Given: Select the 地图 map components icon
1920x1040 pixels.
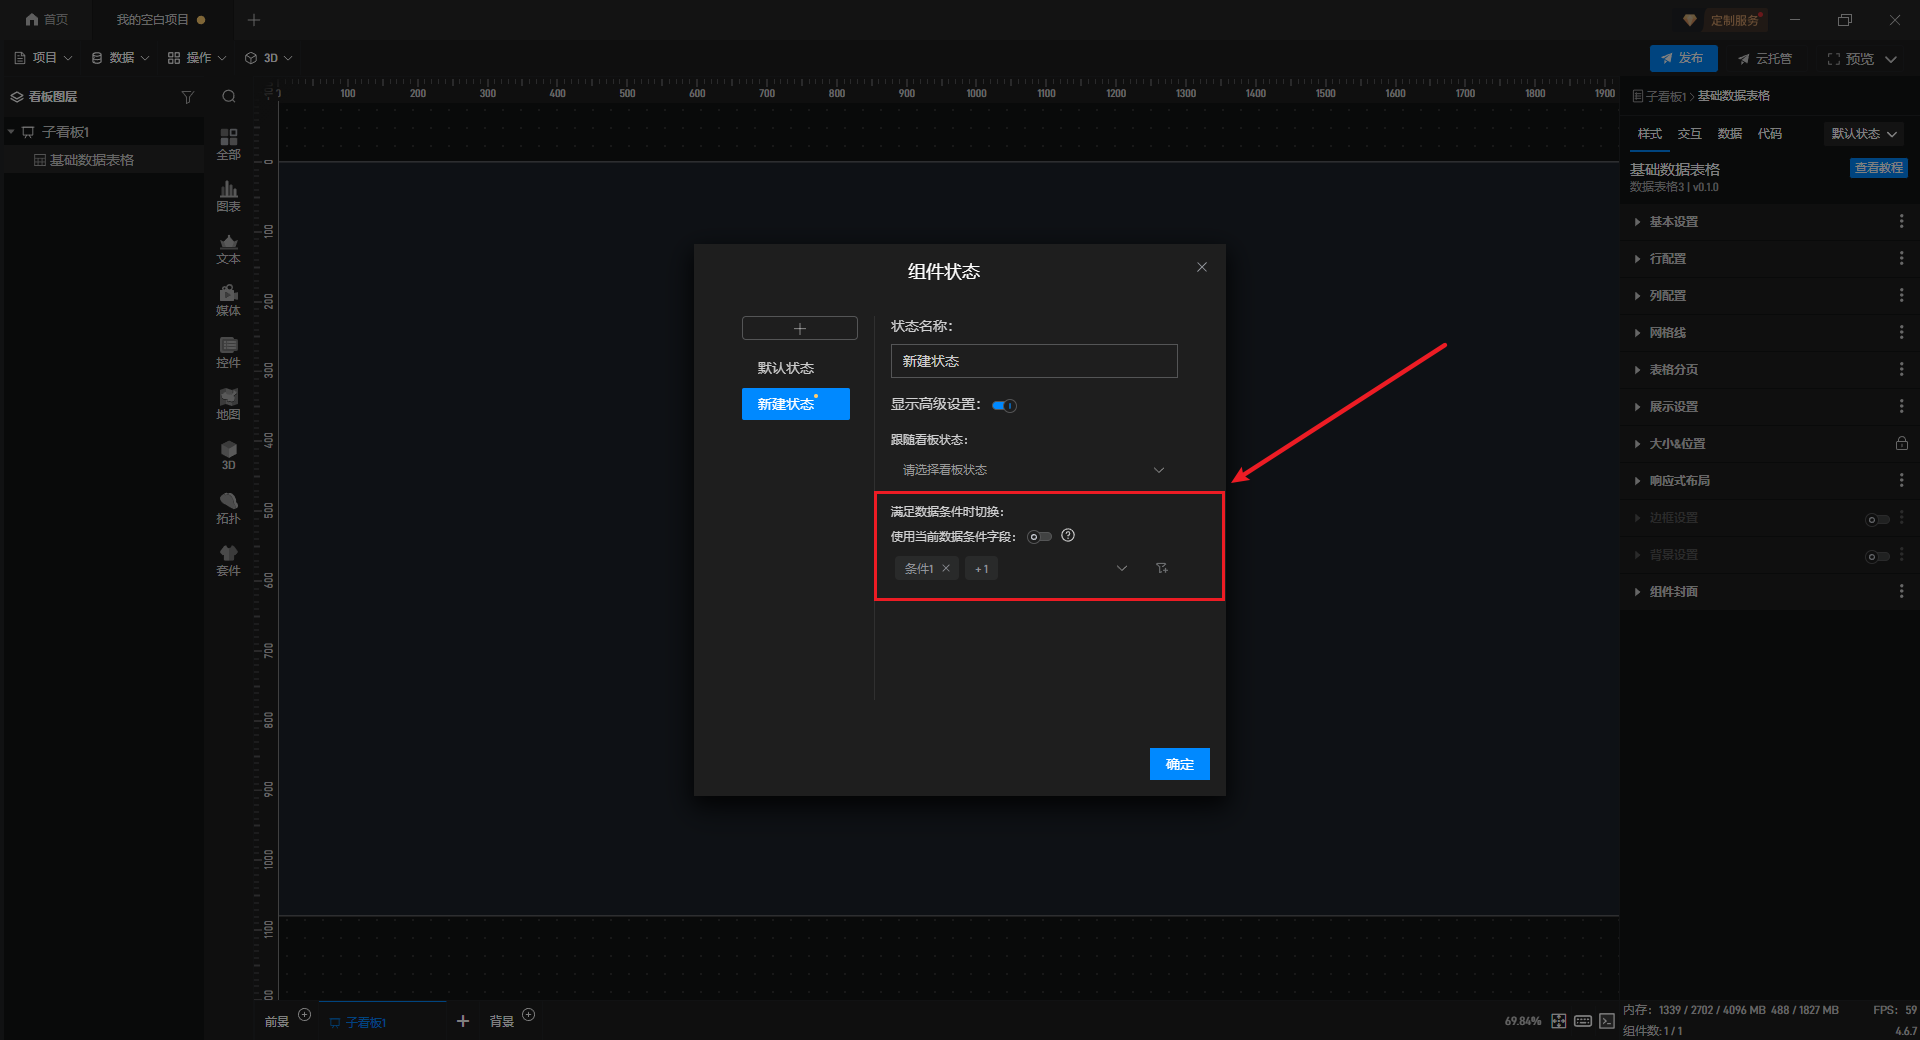Looking at the screenshot, I should point(228,403).
